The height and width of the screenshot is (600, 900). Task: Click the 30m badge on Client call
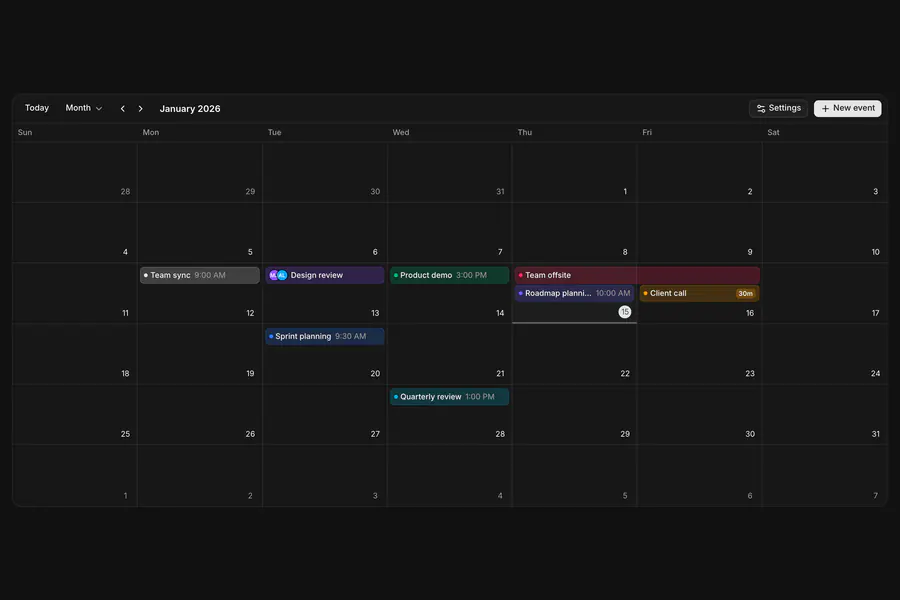[746, 293]
